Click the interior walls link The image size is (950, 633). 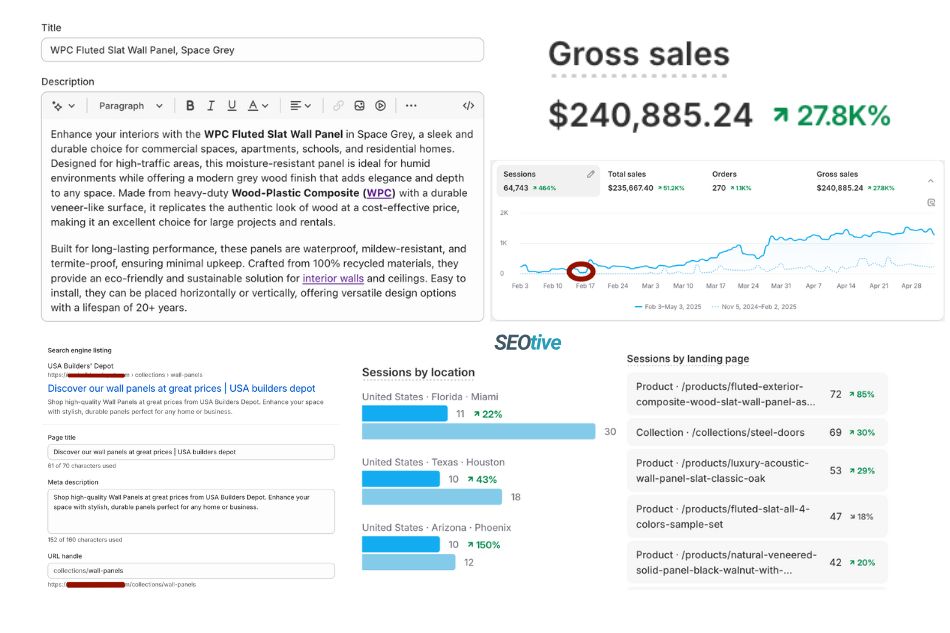(x=333, y=279)
